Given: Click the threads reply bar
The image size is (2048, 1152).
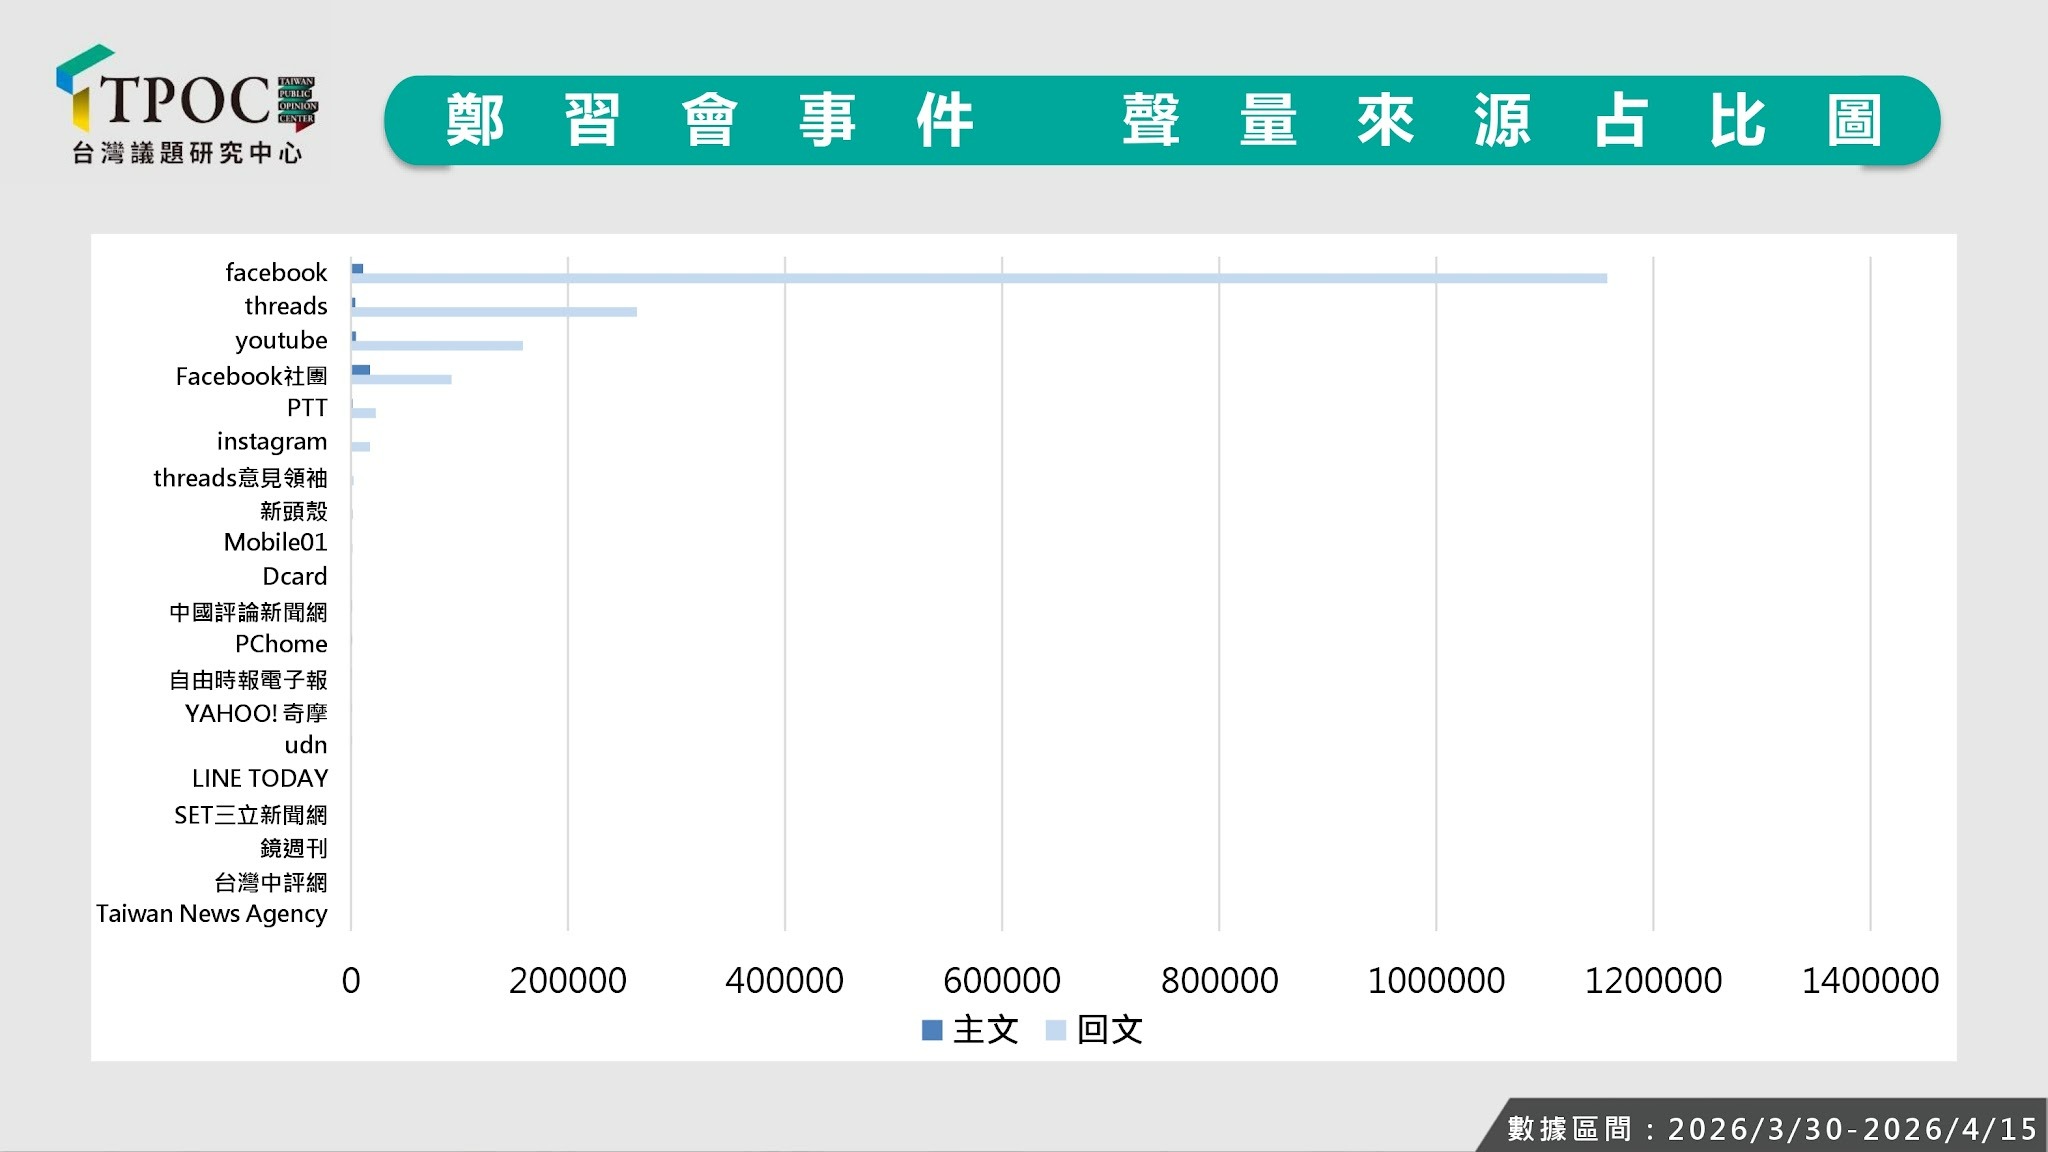Looking at the screenshot, I should click(494, 312).
